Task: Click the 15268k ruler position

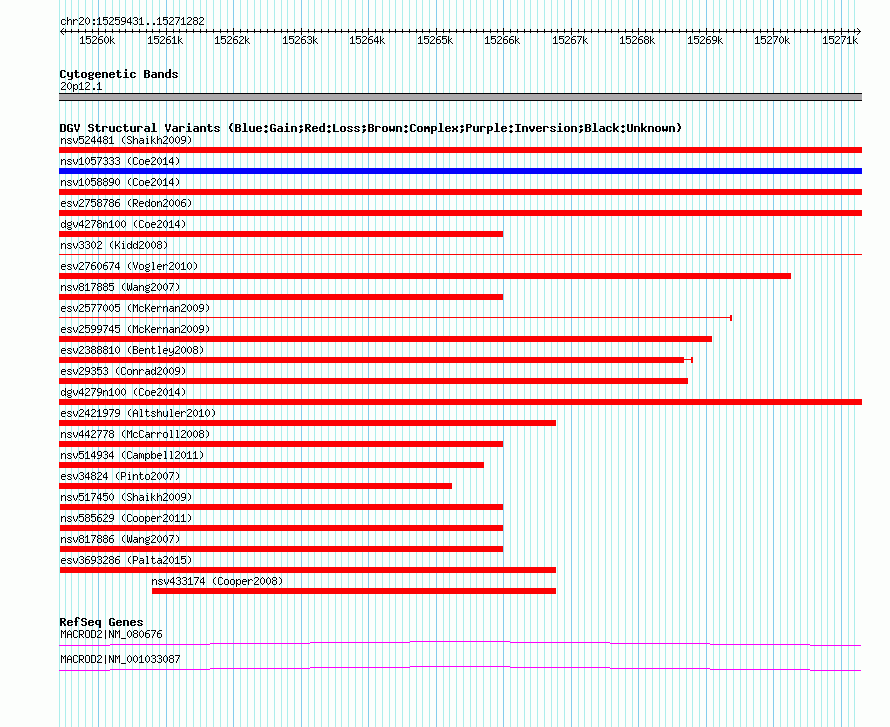Action: [637, 40]
